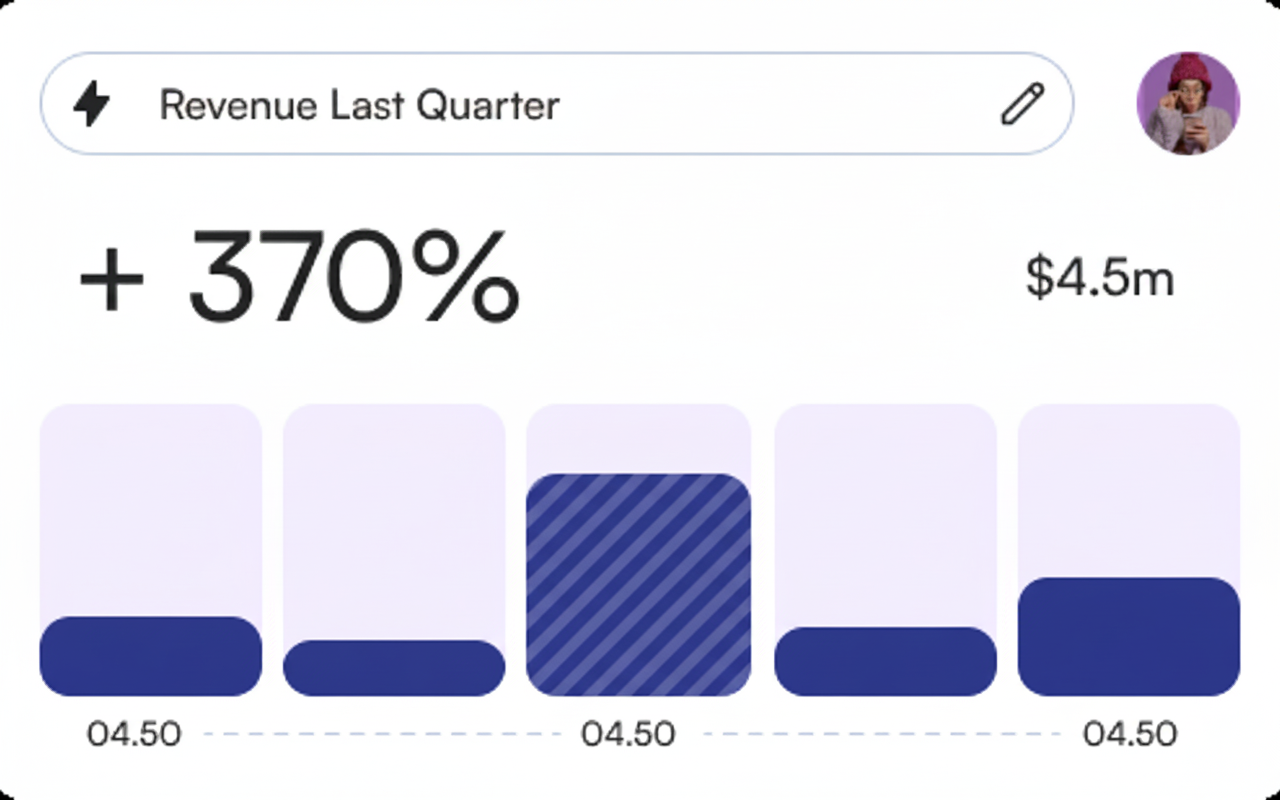This screenshot has width=1280, height=800.
Task: Select the first bar's dark blue fill
Action: (x=151, y=656)
